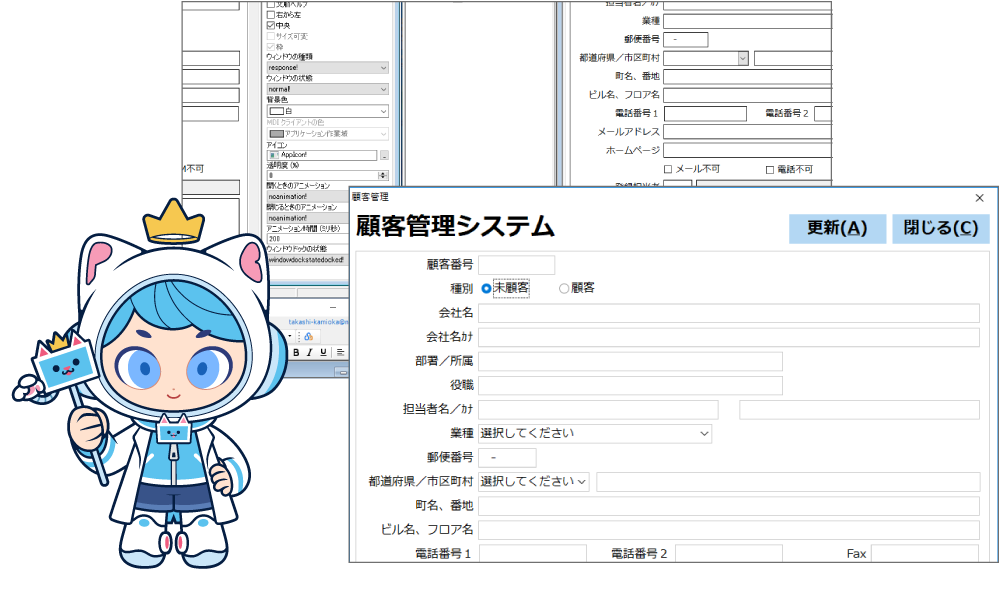Click the browse button beside AppIcon! field
Screen dimensions: 999x606
384,155
